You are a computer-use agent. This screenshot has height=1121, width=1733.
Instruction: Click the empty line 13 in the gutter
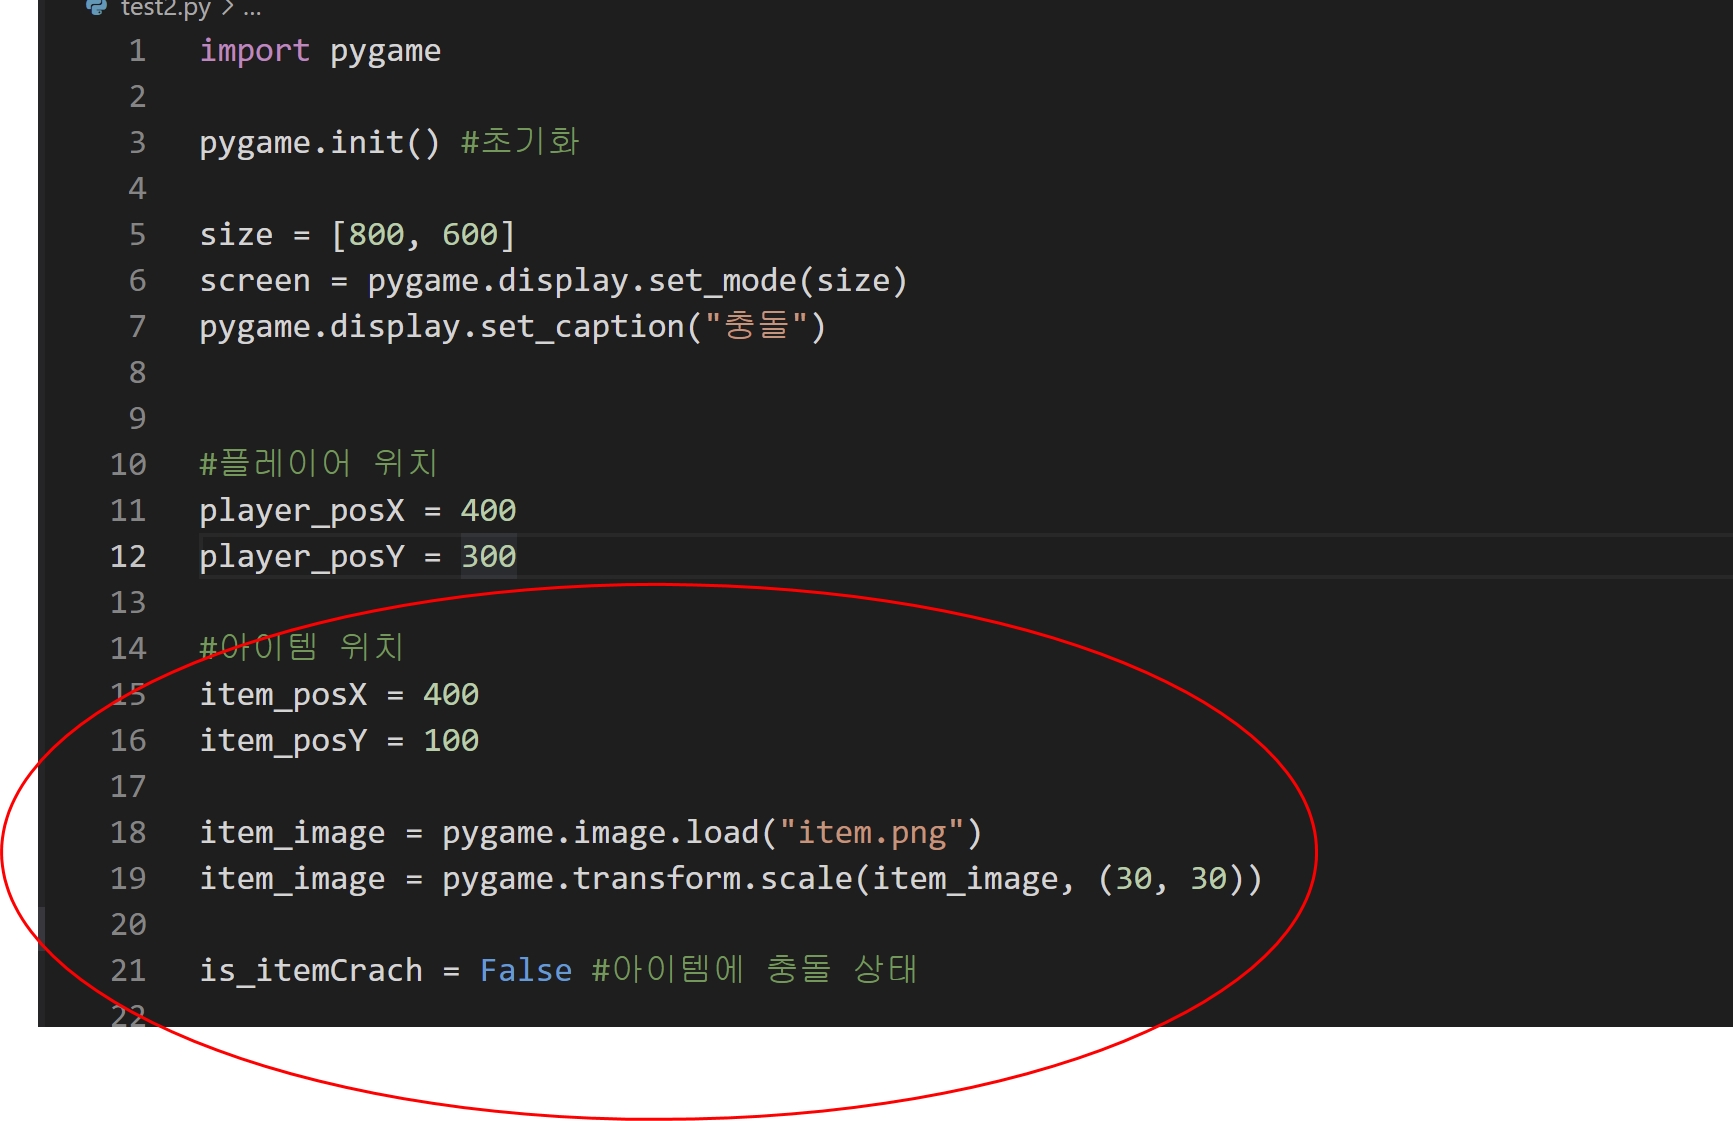128,603
